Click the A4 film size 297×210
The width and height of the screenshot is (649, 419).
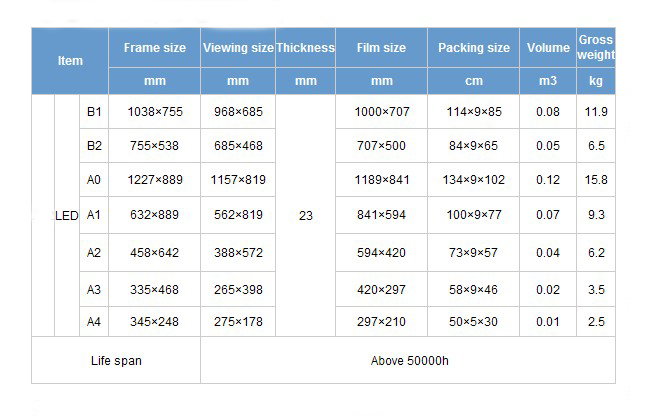[381, 321]
